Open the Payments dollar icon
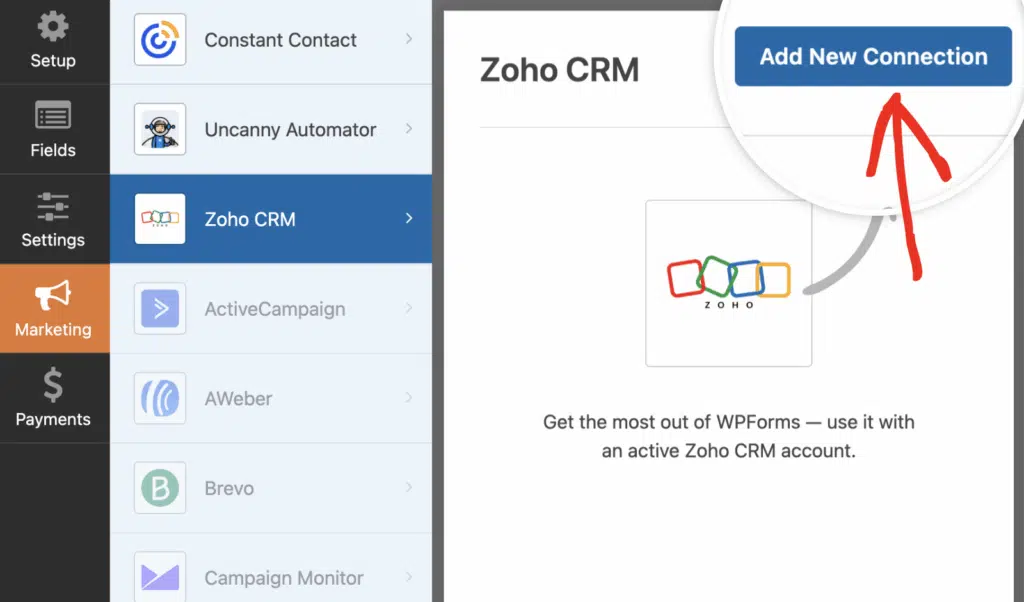This screenshot has height=602, width=1024. pyautogui.click(x=53, y=385)
